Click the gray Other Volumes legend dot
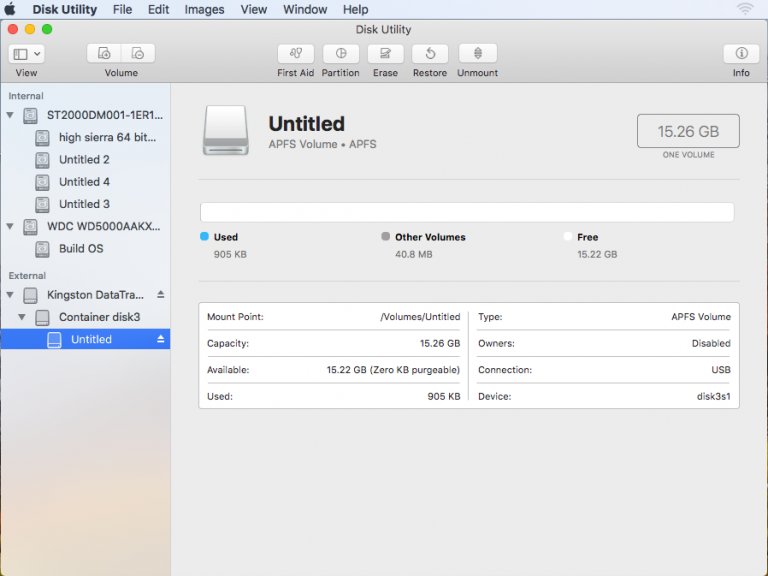The width and height of the screenshot is (768, 576). 385,237
